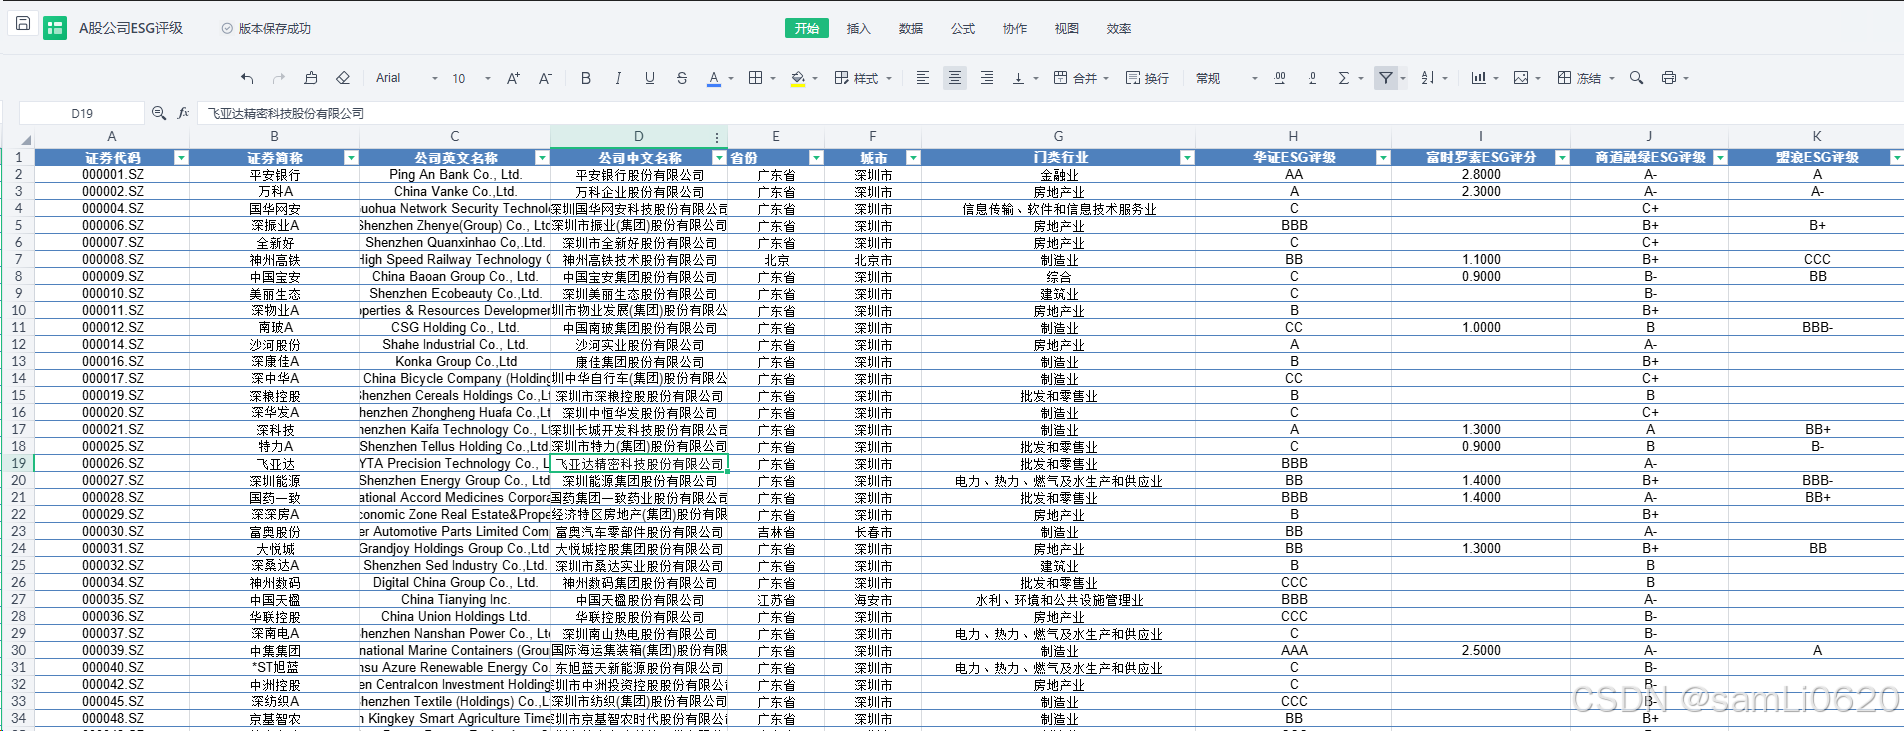Open filter dropdown on 证券代码 header
Viewport: 1904px width, 731px height.
(x=181, y=158)
